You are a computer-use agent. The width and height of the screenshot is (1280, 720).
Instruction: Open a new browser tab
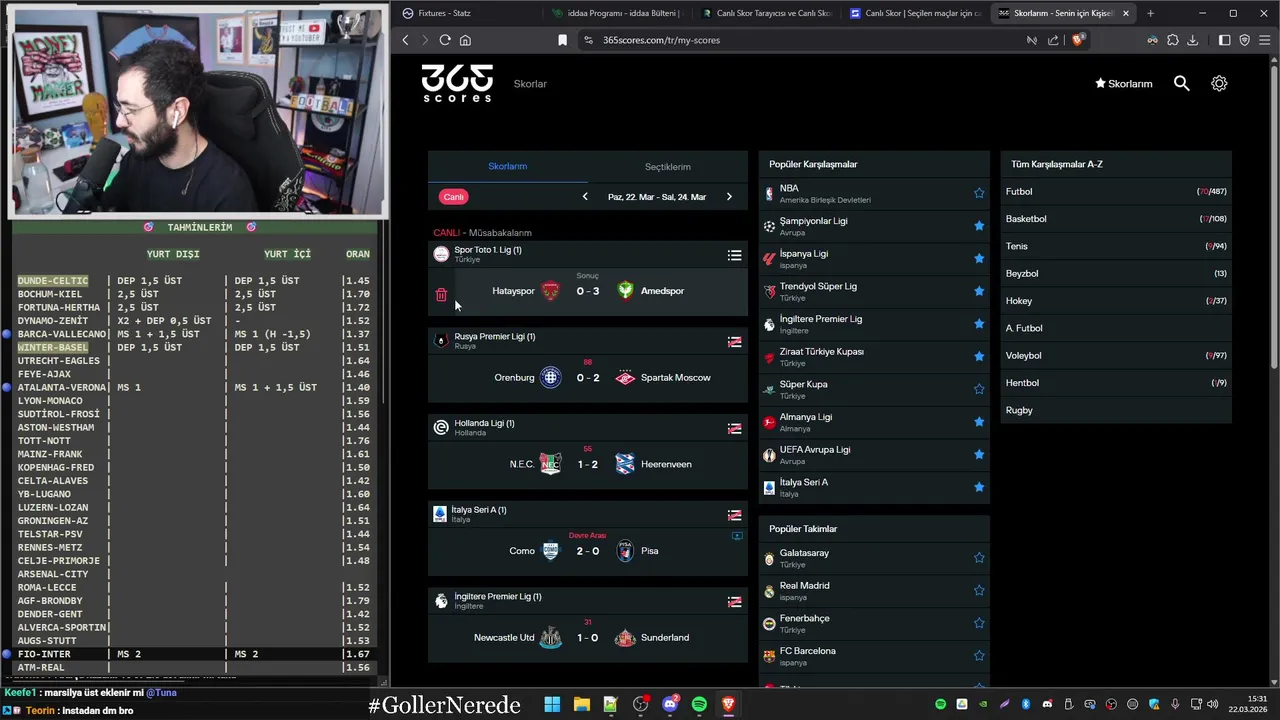coord(1150,13)
